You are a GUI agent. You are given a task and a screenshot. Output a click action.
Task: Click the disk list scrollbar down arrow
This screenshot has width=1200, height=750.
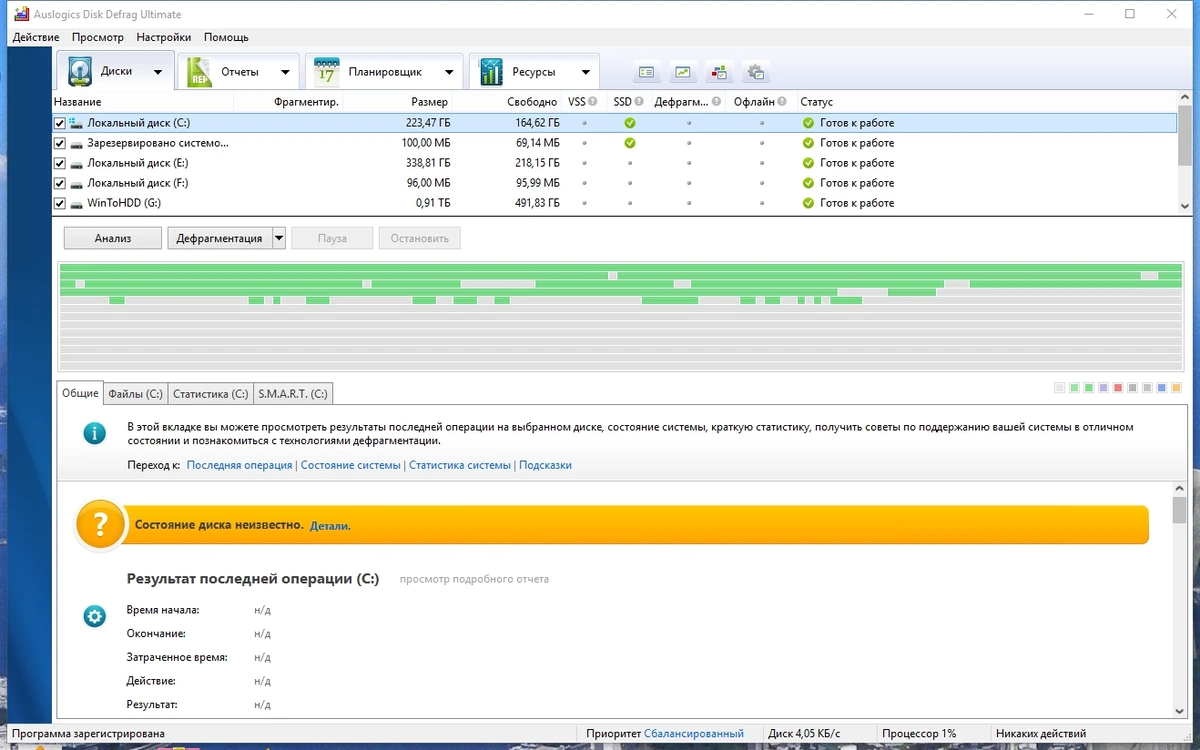(x=1185, y=205)
